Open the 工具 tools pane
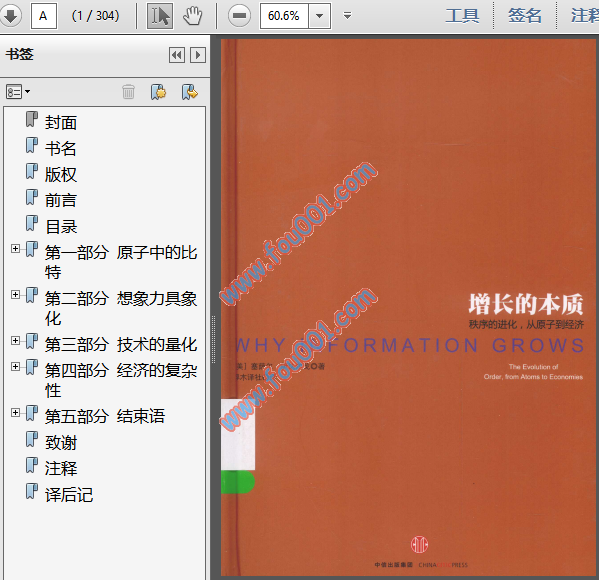The image size is (599, 580). point(462,16)
